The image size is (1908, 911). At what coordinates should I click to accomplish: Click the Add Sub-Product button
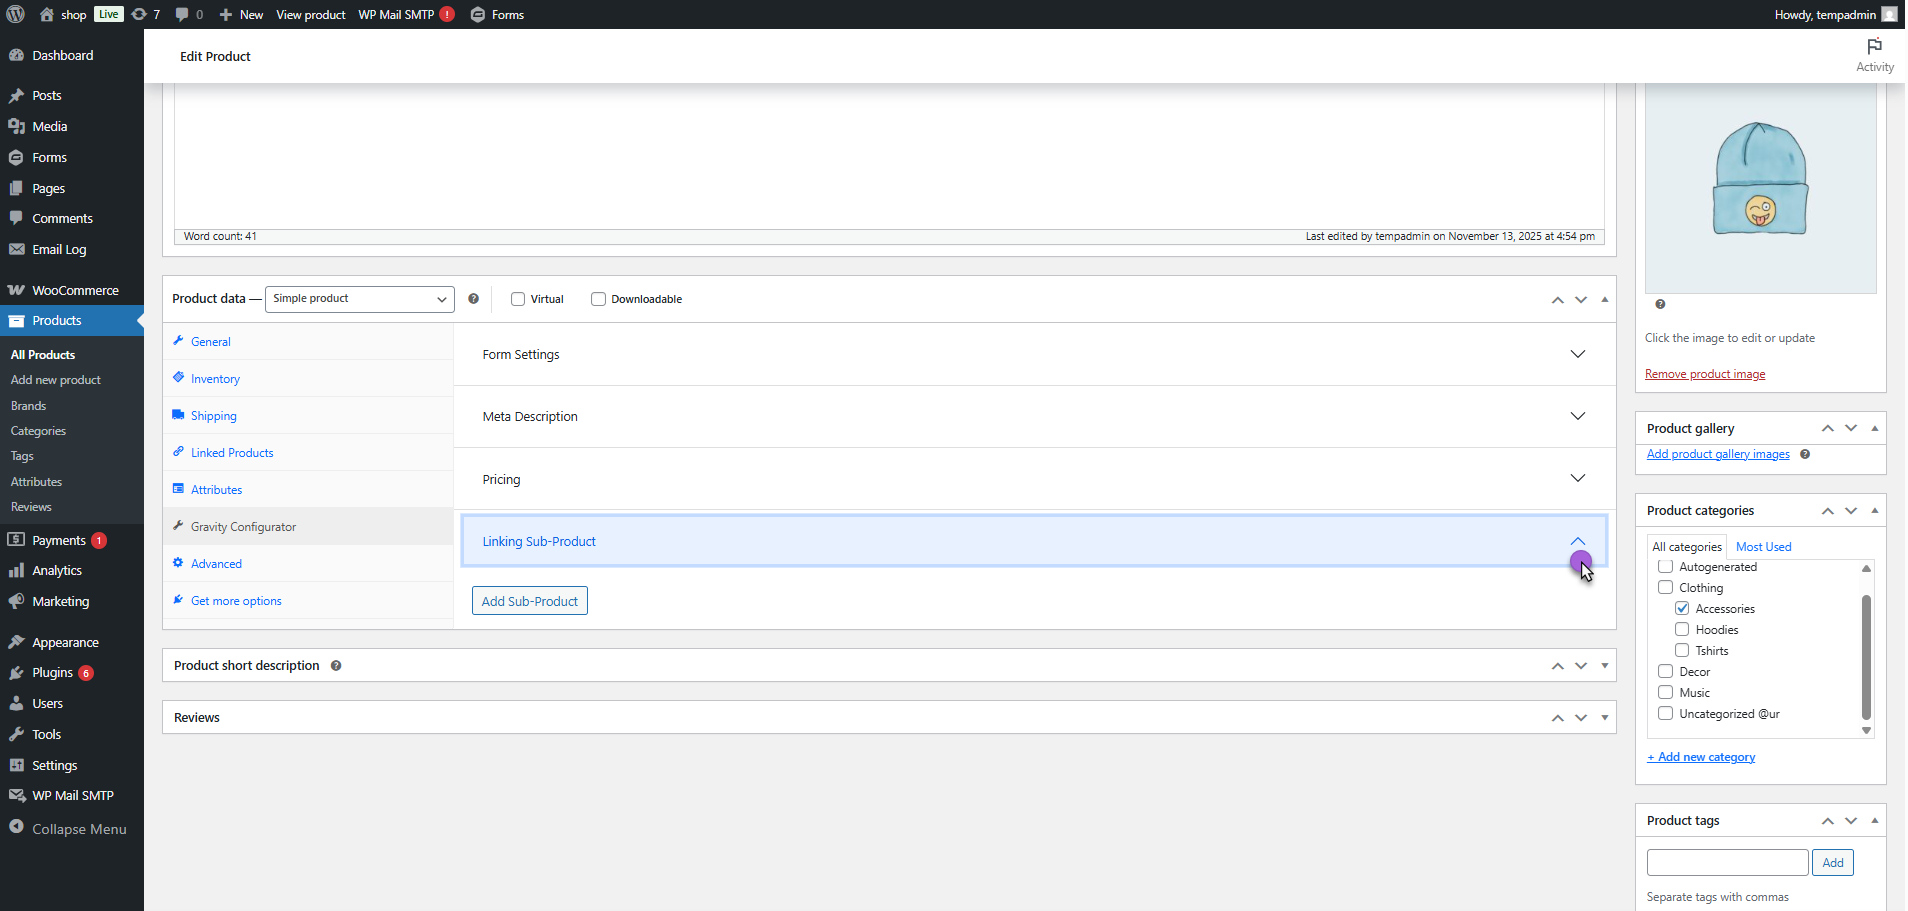(x=529, y=601)
